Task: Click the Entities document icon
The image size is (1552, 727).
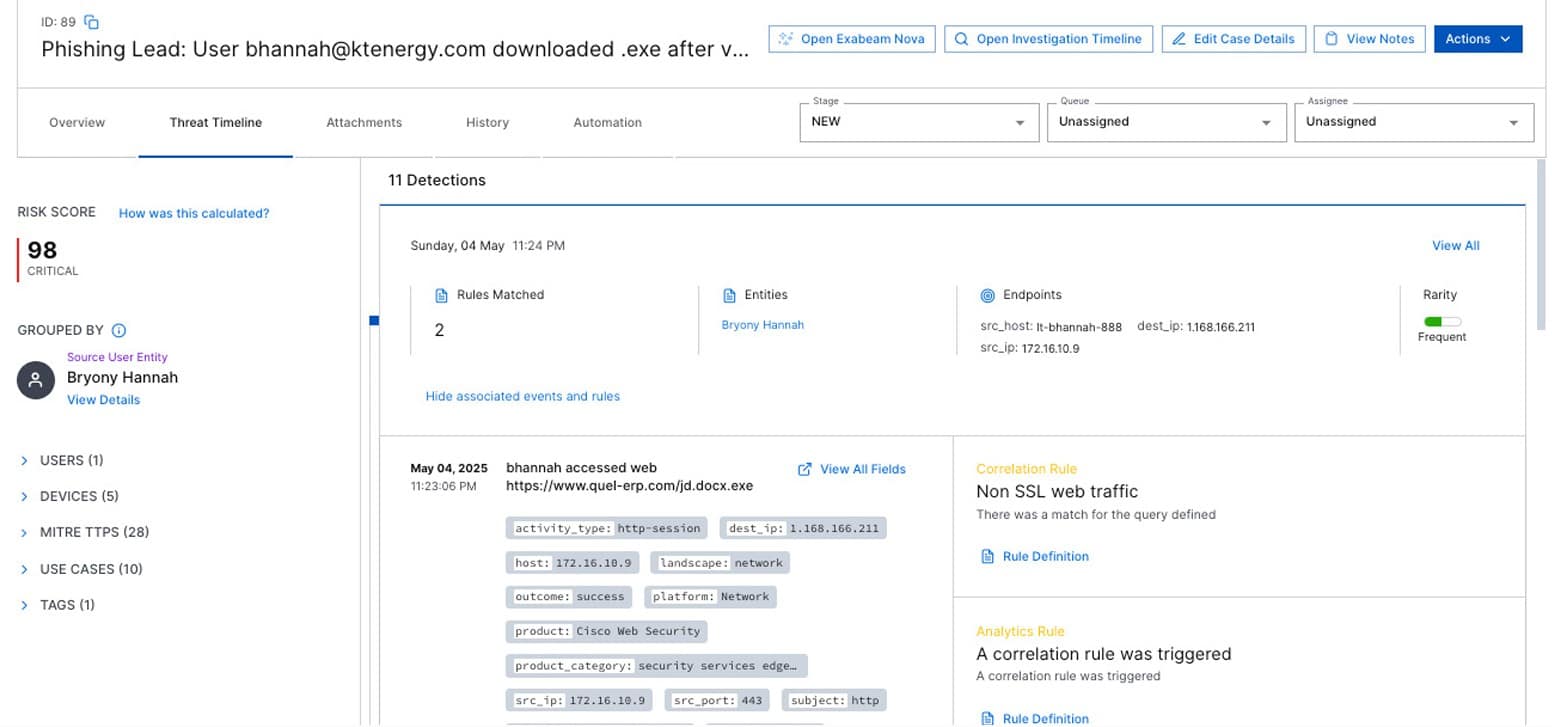Action: click(729, 295)
